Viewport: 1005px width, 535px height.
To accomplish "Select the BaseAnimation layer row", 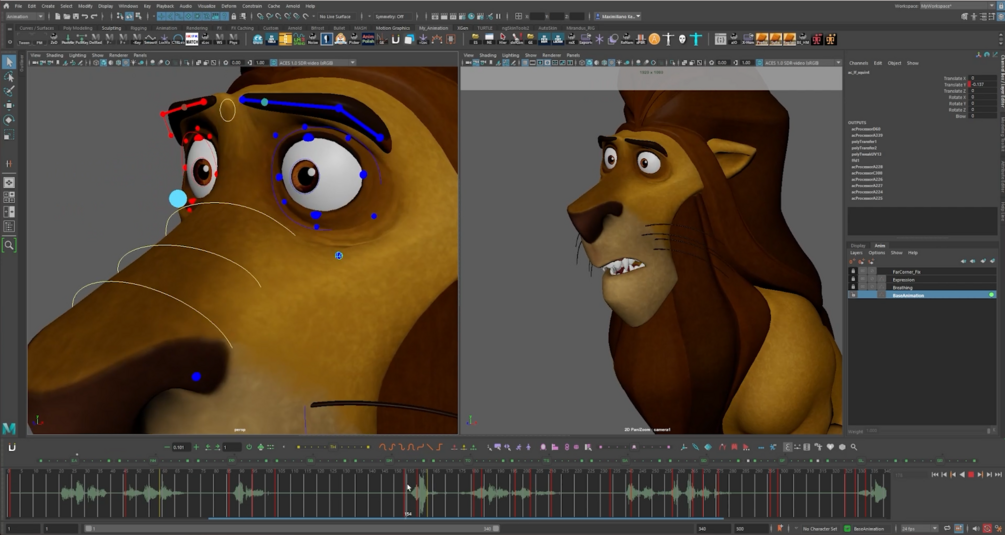I will [x=922, y=295].
